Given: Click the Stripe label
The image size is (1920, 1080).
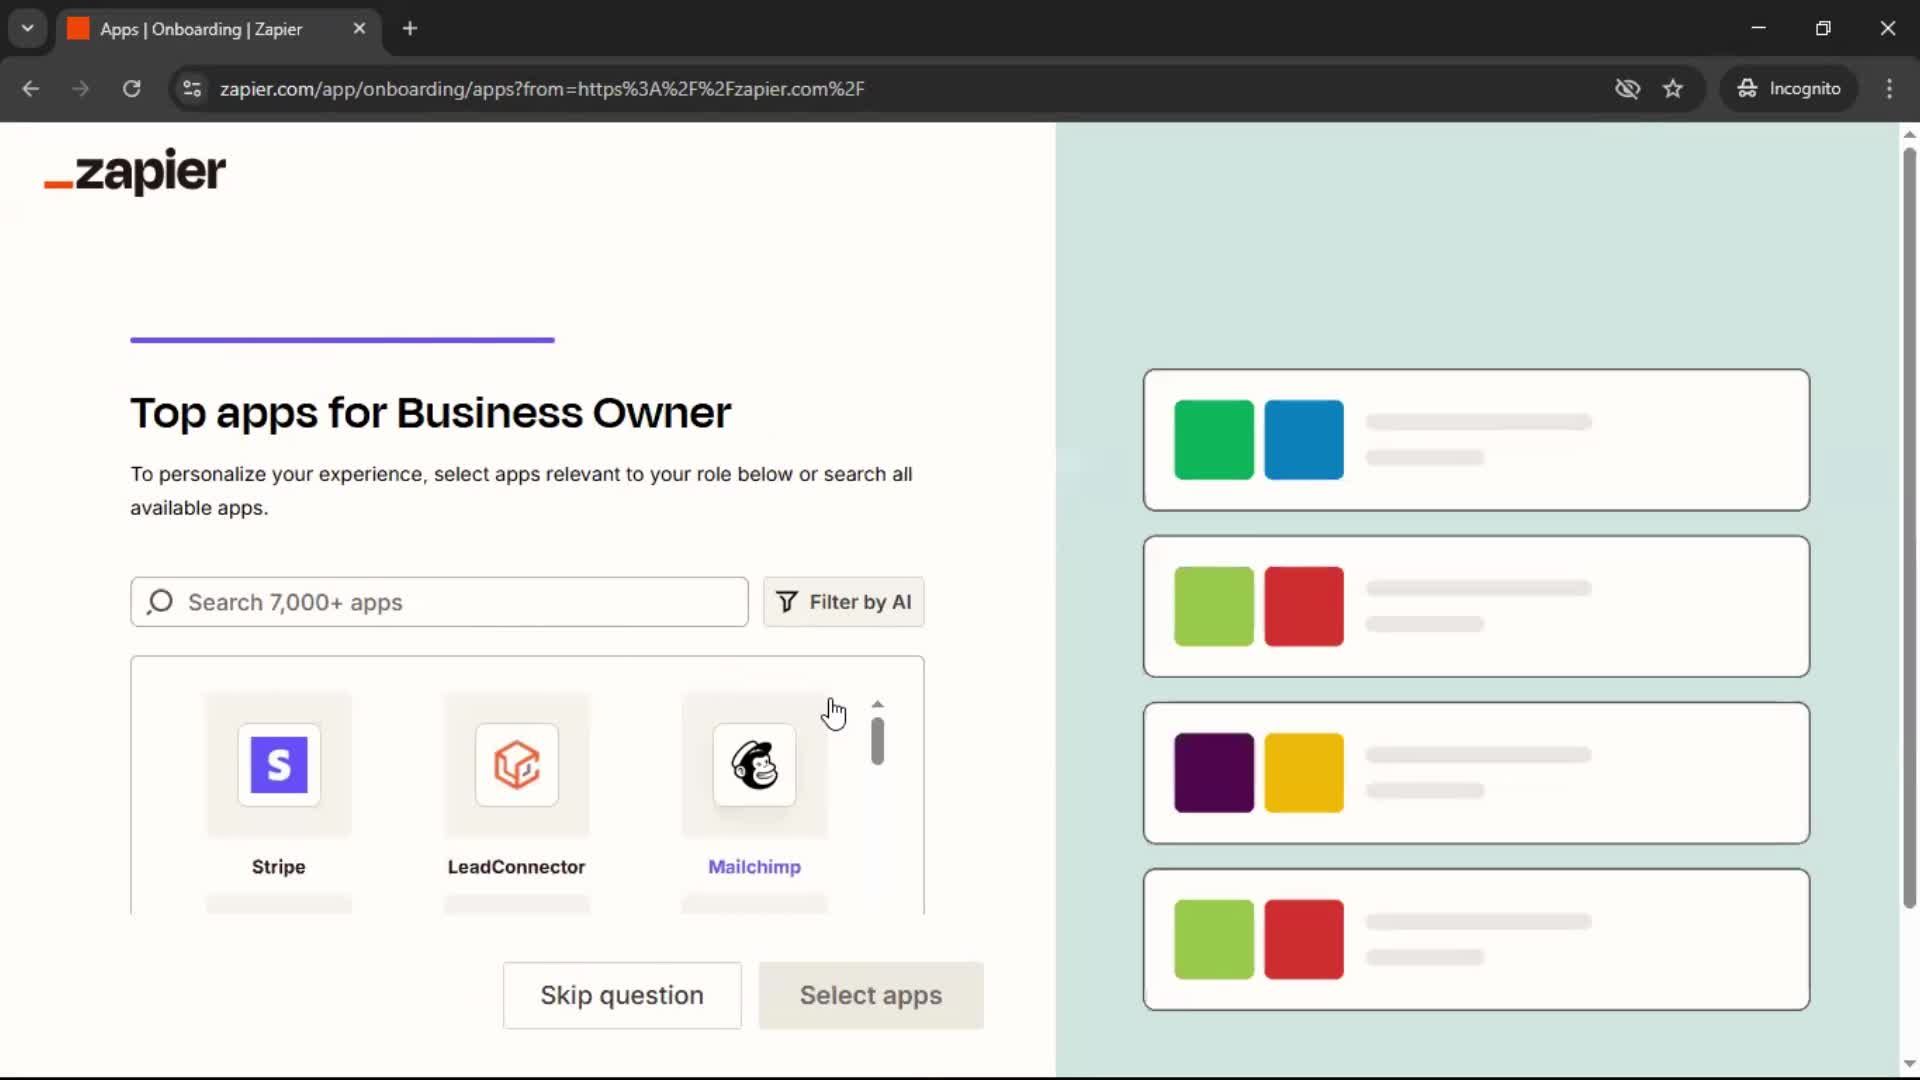Looking at the screenshot, I should [x=279, y=867].
